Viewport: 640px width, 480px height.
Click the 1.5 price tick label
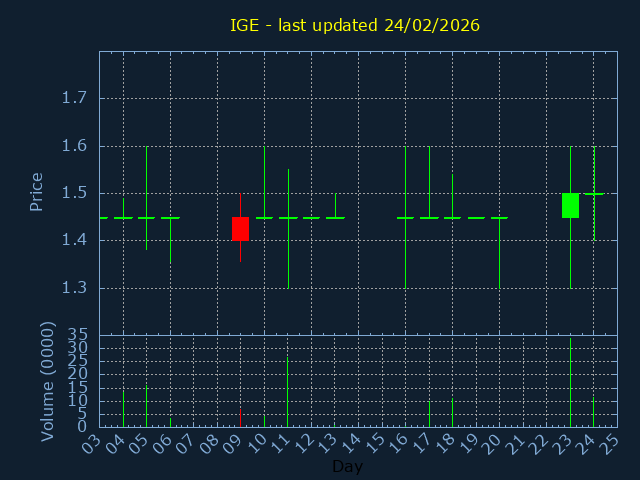74,193
